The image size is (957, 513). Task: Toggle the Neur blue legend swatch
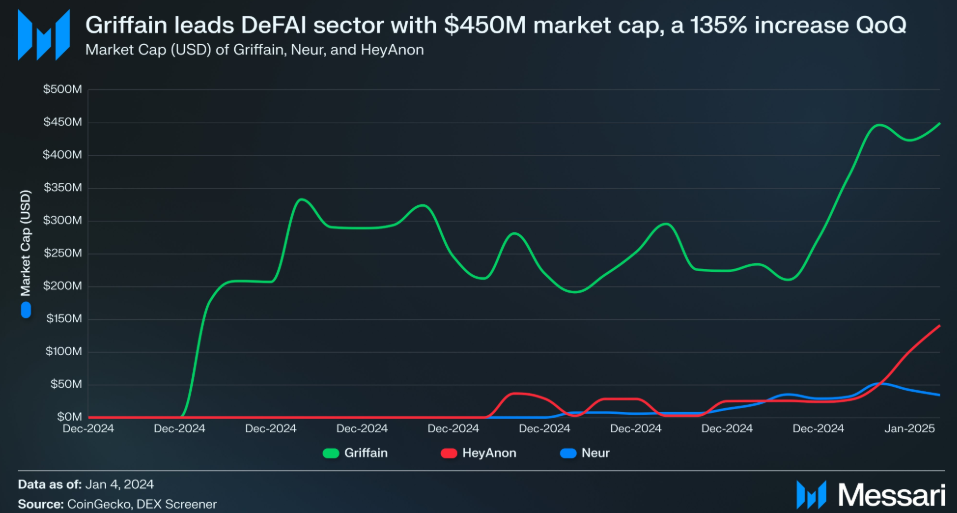[x=568, y=453]
